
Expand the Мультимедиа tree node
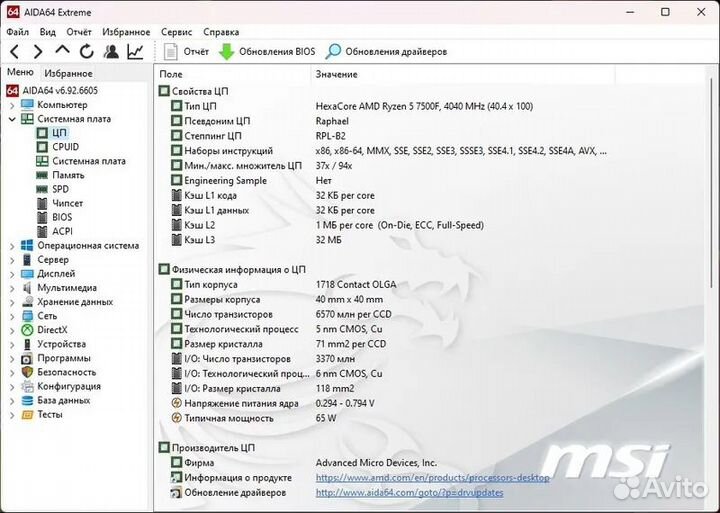click(x=12, y=288)
